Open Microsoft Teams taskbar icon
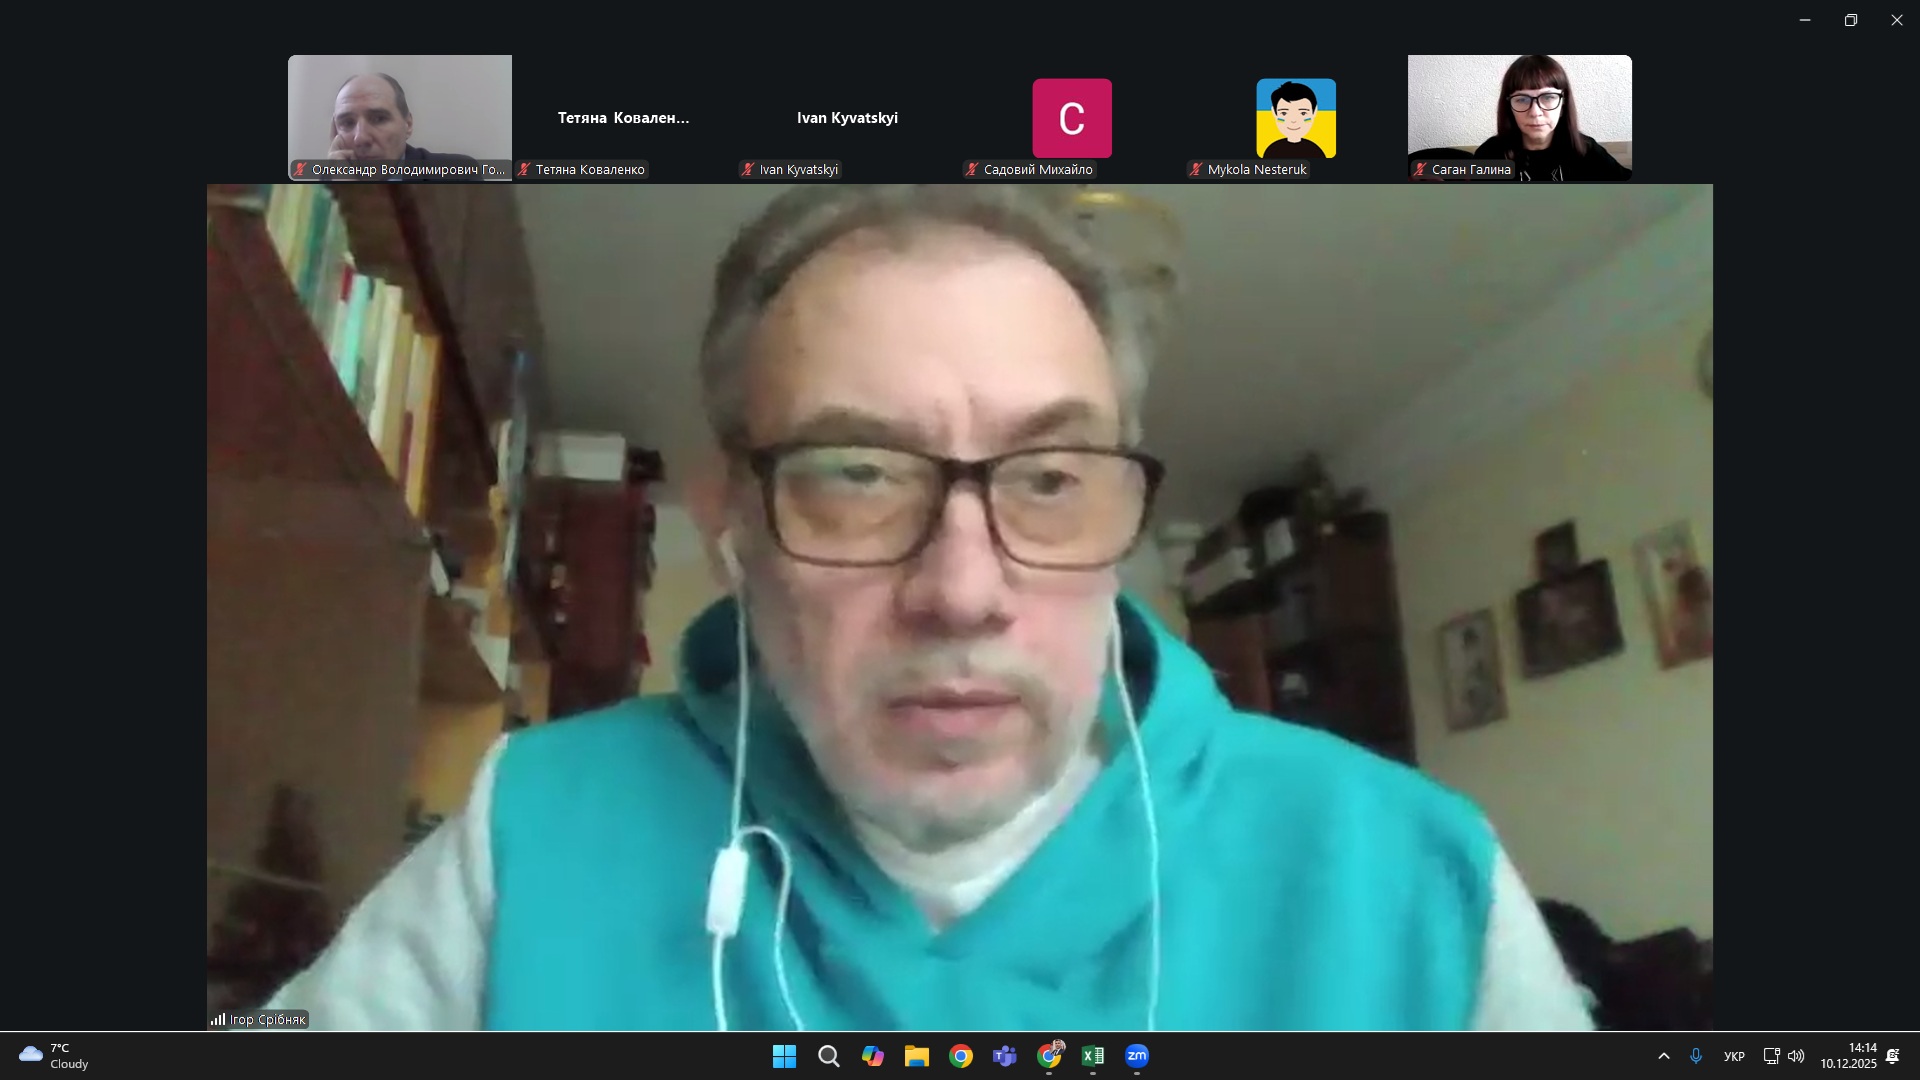1920x1080 pixels. [x=1004, y=1056]
